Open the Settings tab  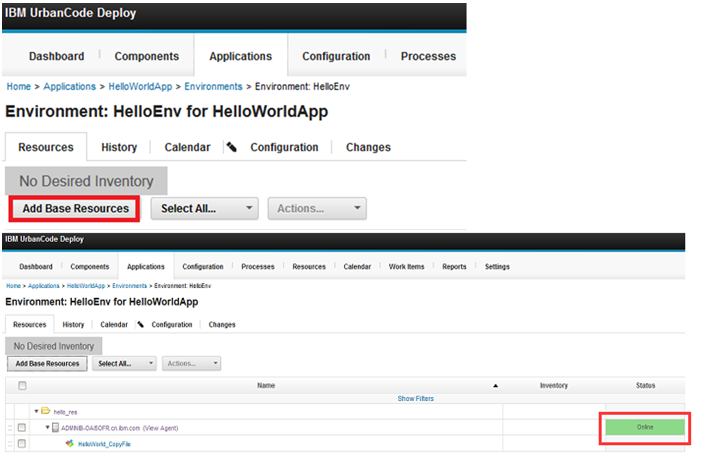coord(497,266)
